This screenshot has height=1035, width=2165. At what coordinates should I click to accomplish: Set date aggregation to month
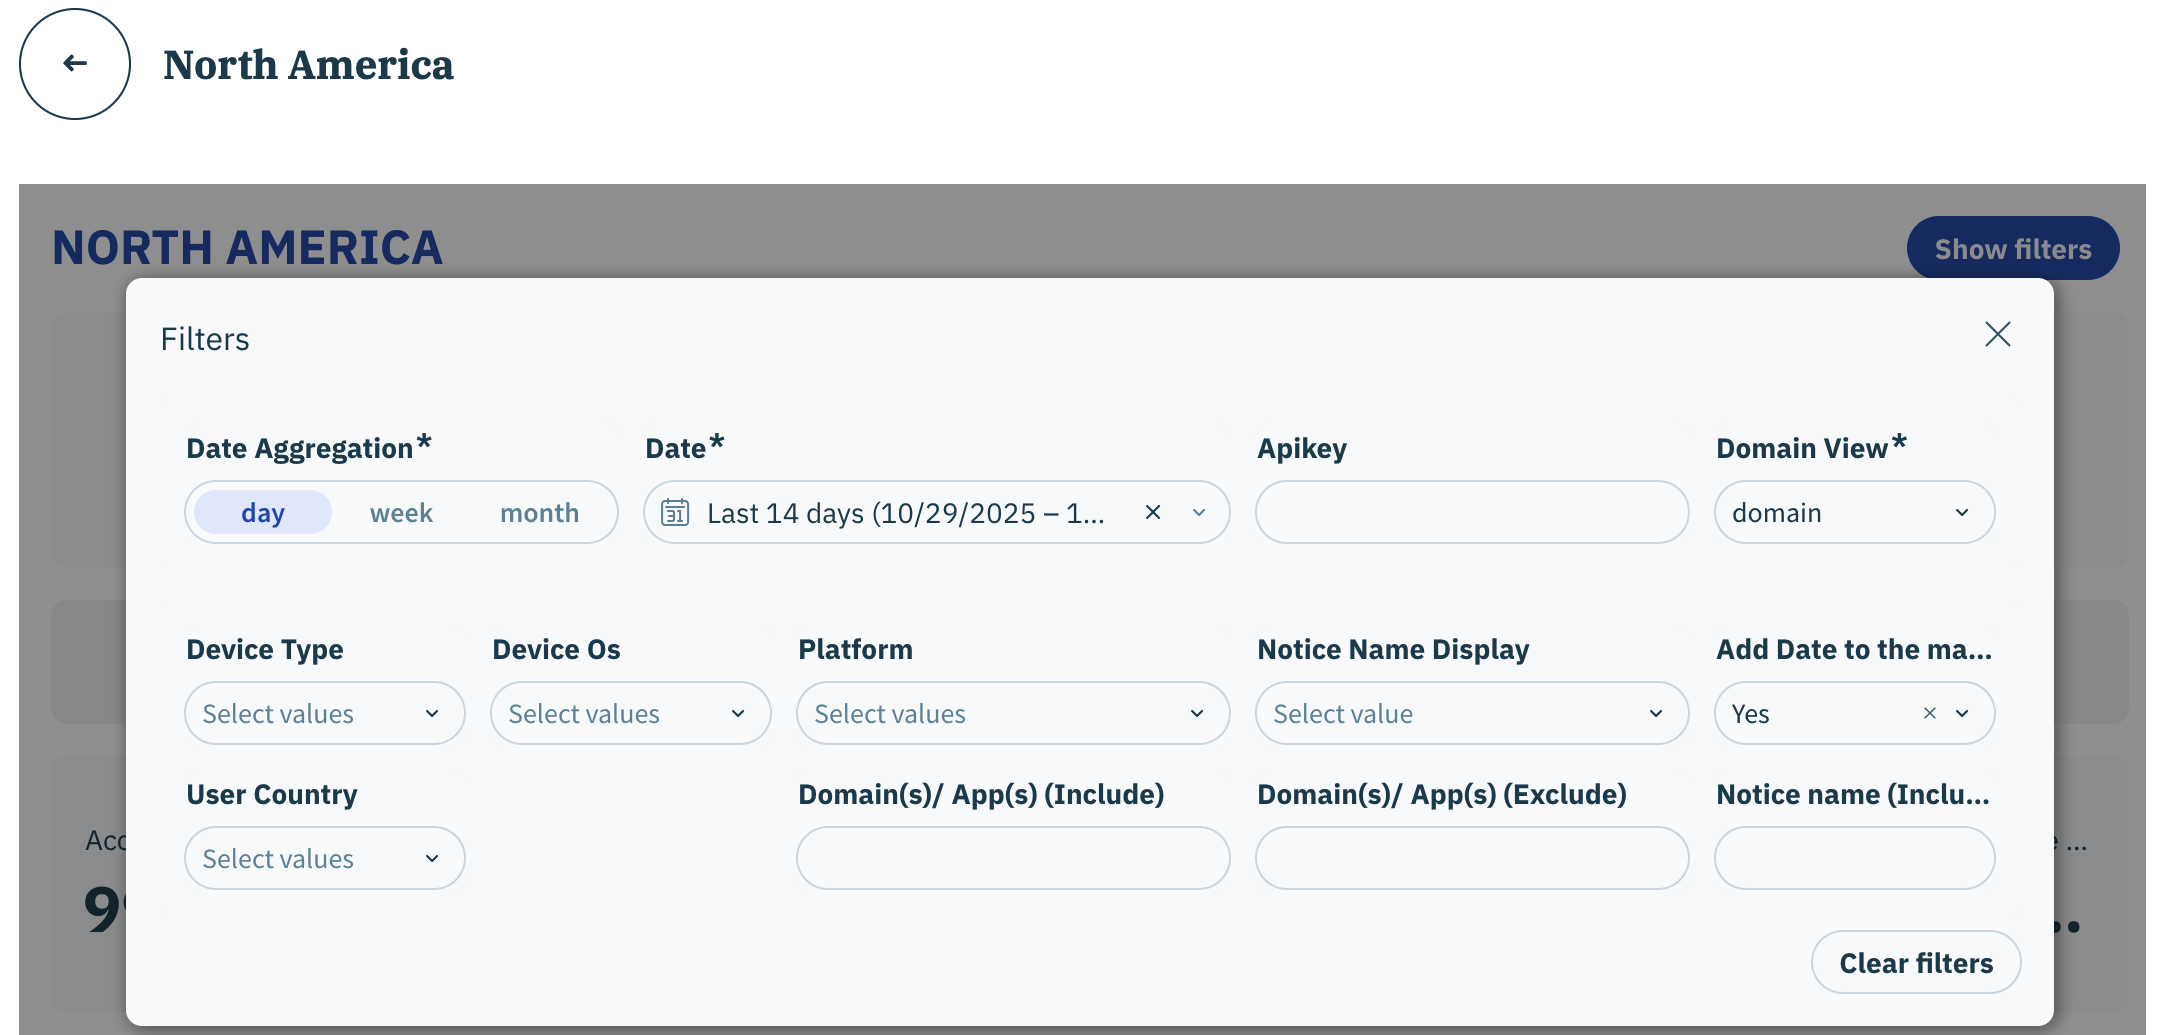pyautogui.click(x=539, y=513)
